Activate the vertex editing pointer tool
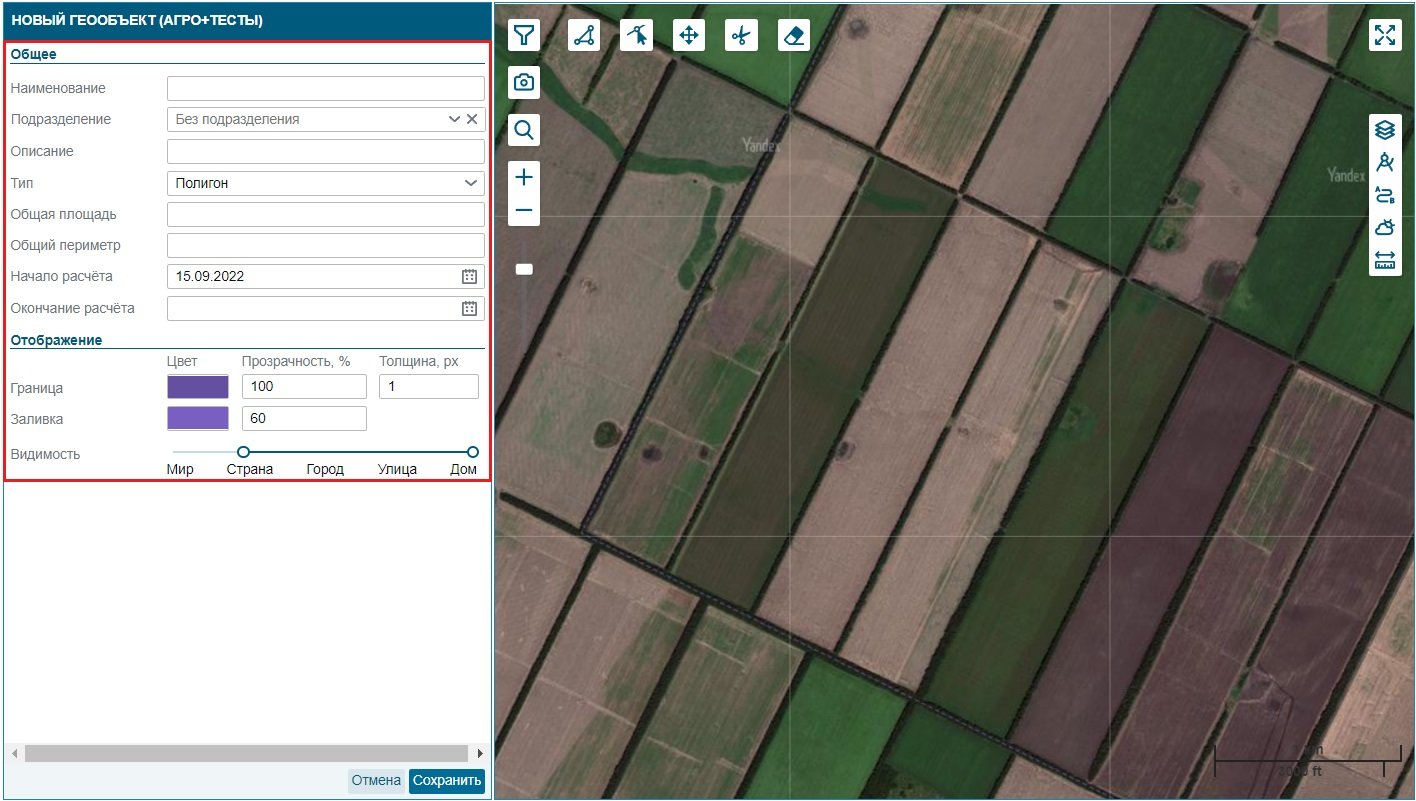The height and width of the screenshot is (801, 1416). coord(636,36)
